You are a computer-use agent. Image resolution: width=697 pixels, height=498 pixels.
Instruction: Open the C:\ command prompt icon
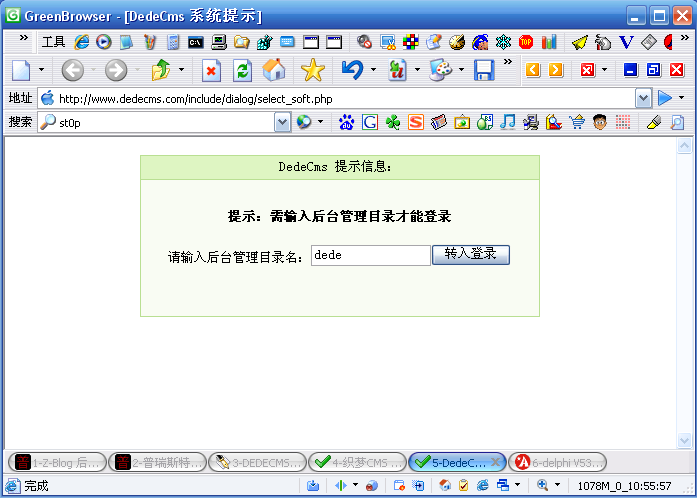click(196, 42)
